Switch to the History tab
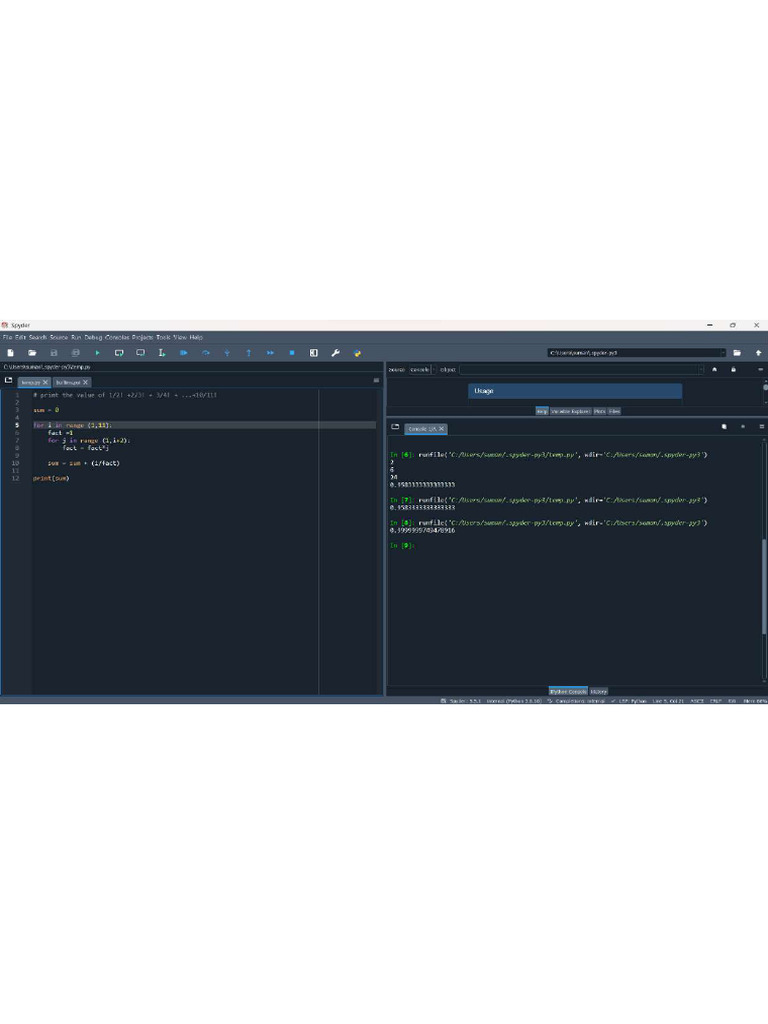768x1024 pixels. tap(598, 691)
